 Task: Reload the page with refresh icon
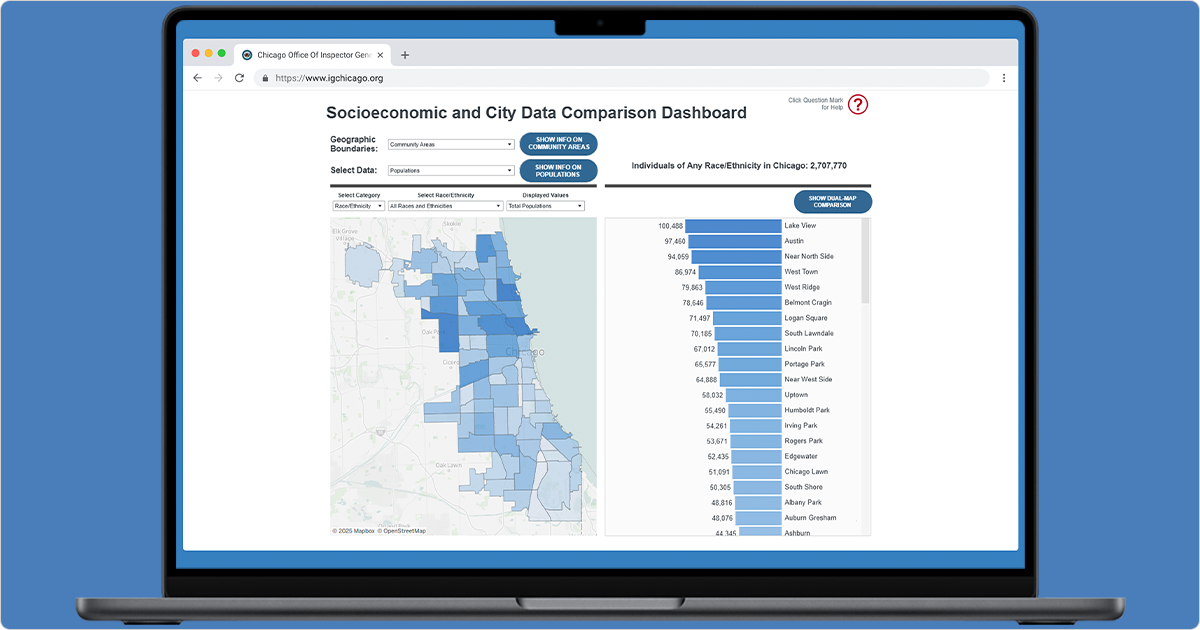[240, 78]
